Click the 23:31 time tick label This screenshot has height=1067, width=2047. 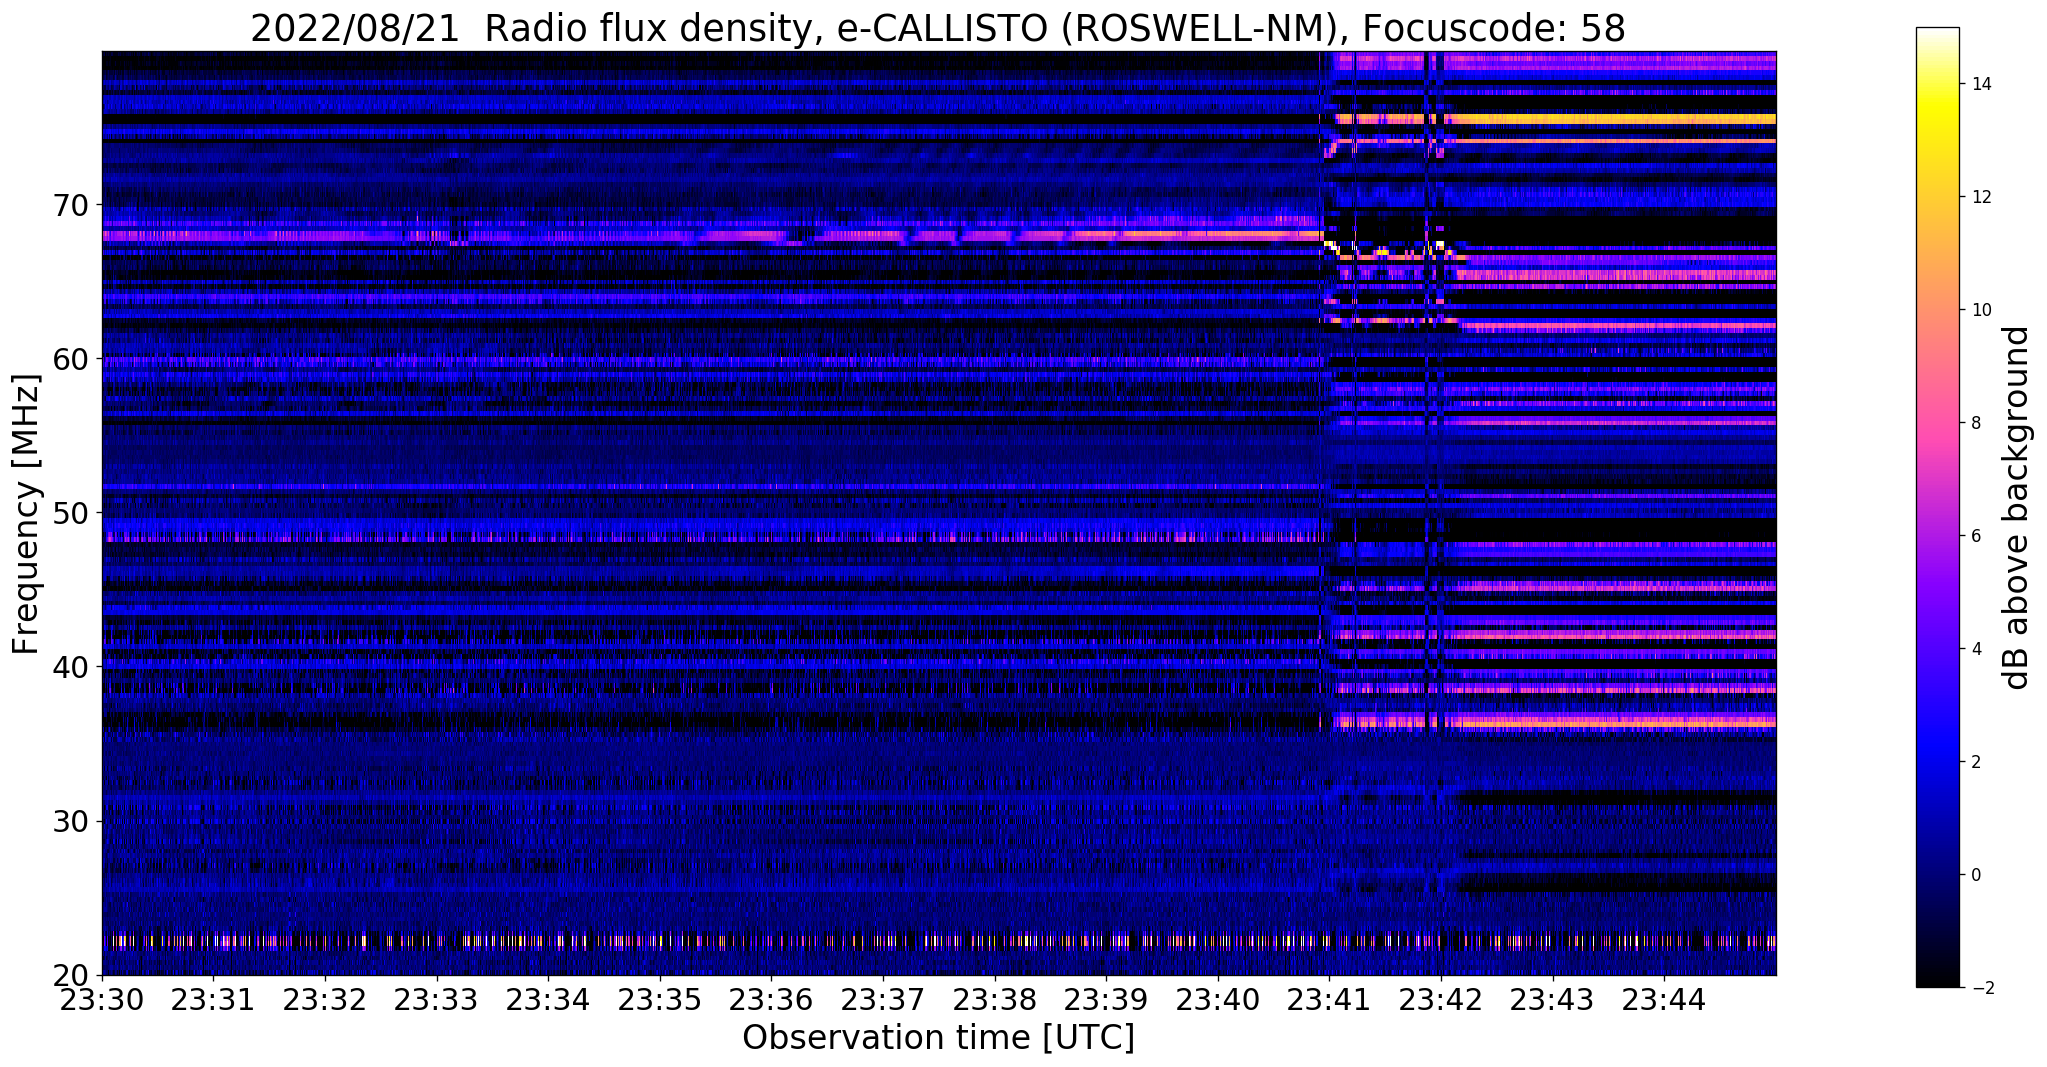[x=213, y=1000]
